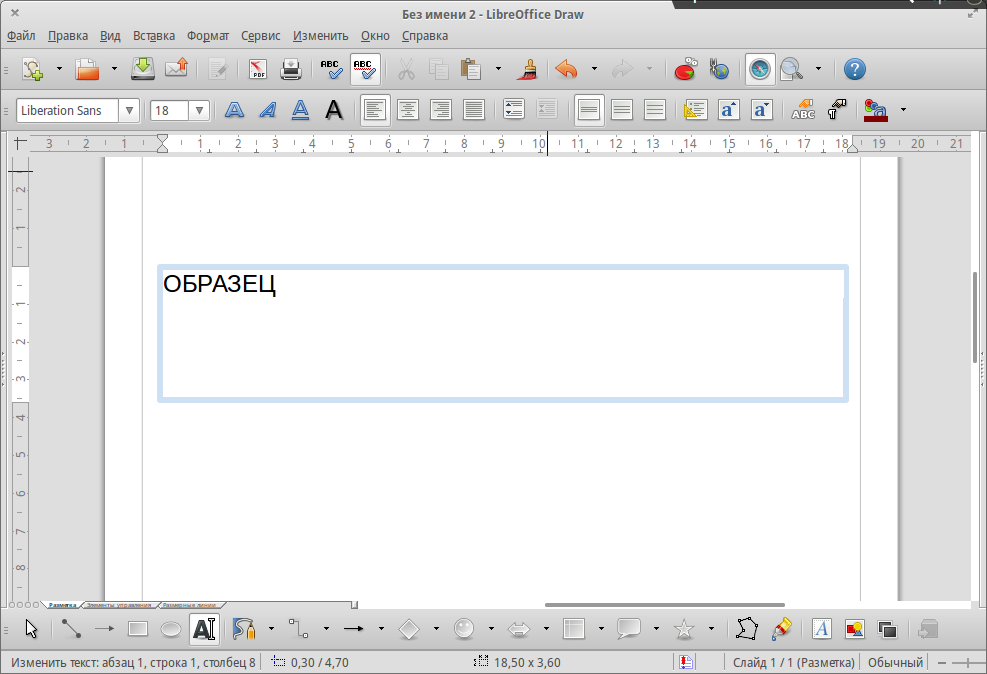Click the Zoom magnifier icon
The width and height of the screenshot is (987, 674).
point(791,69)
